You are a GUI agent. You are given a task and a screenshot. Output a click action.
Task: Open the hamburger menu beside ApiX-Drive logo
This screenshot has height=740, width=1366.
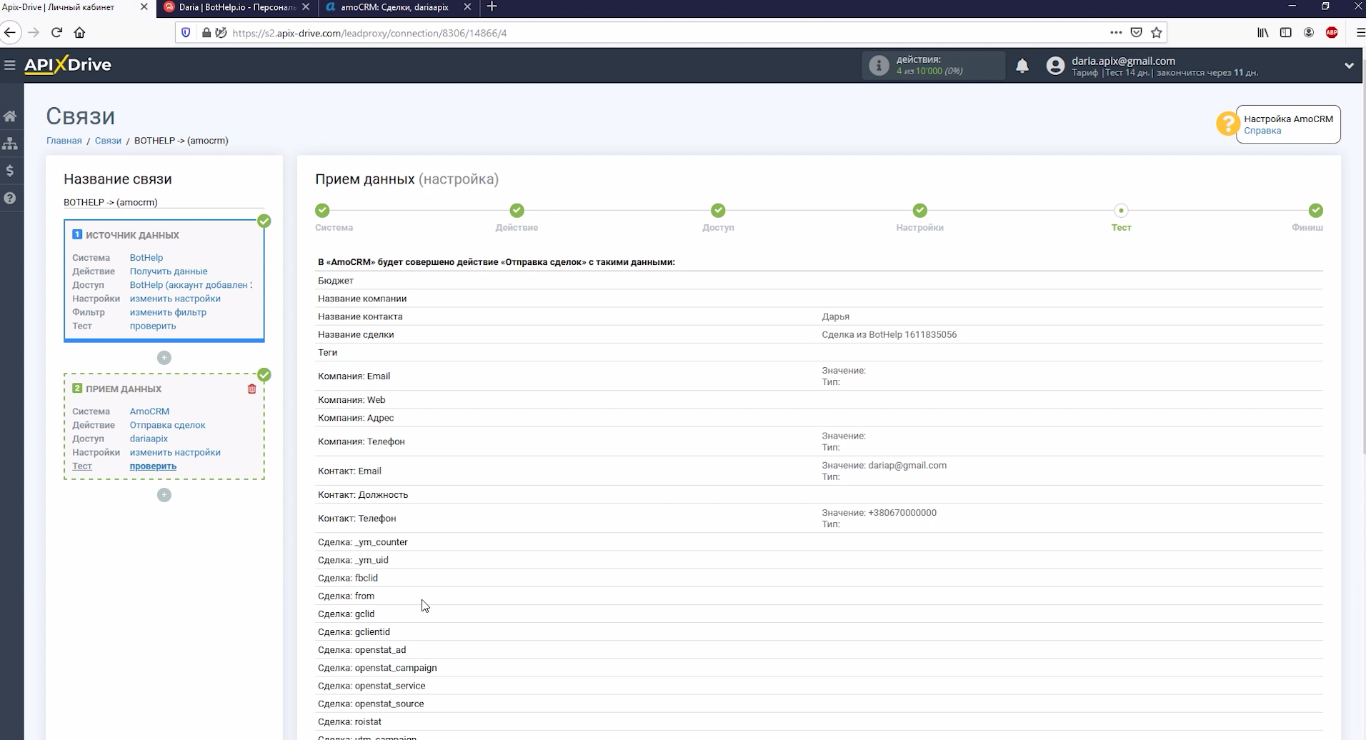pos(10,65)
